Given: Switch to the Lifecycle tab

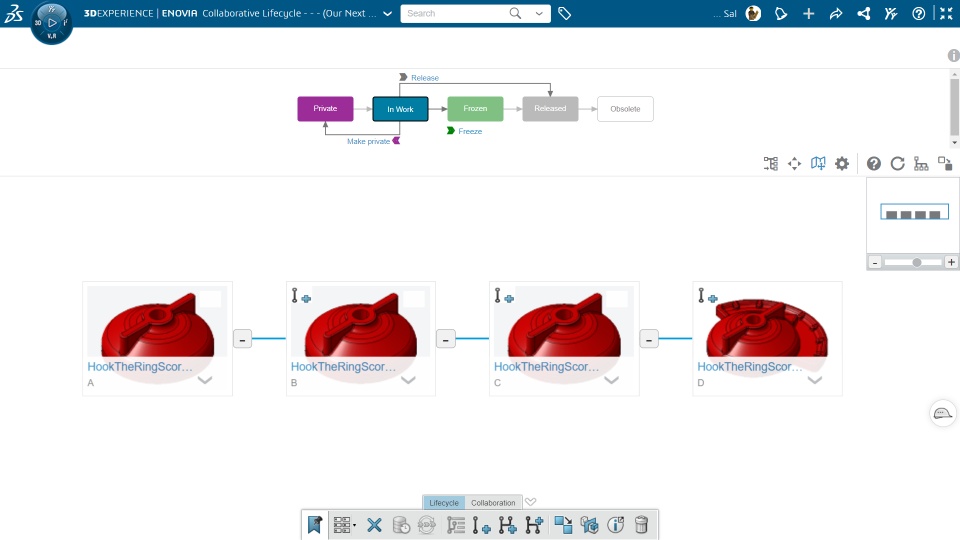Looking at the screenshot, I should 444,503.
